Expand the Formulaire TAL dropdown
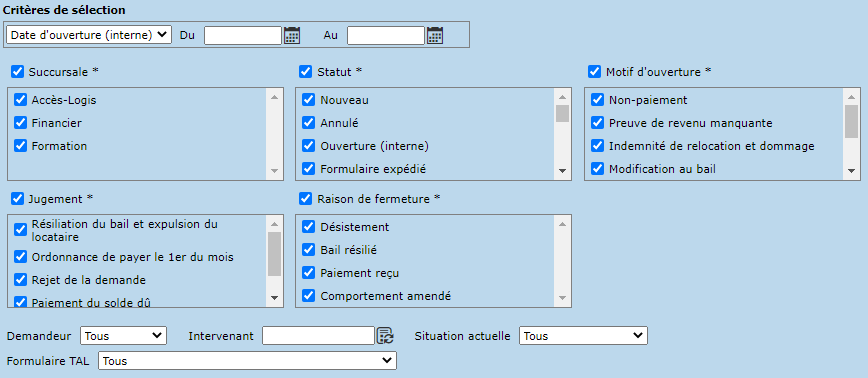868x378 pixels. click(247, 361)
